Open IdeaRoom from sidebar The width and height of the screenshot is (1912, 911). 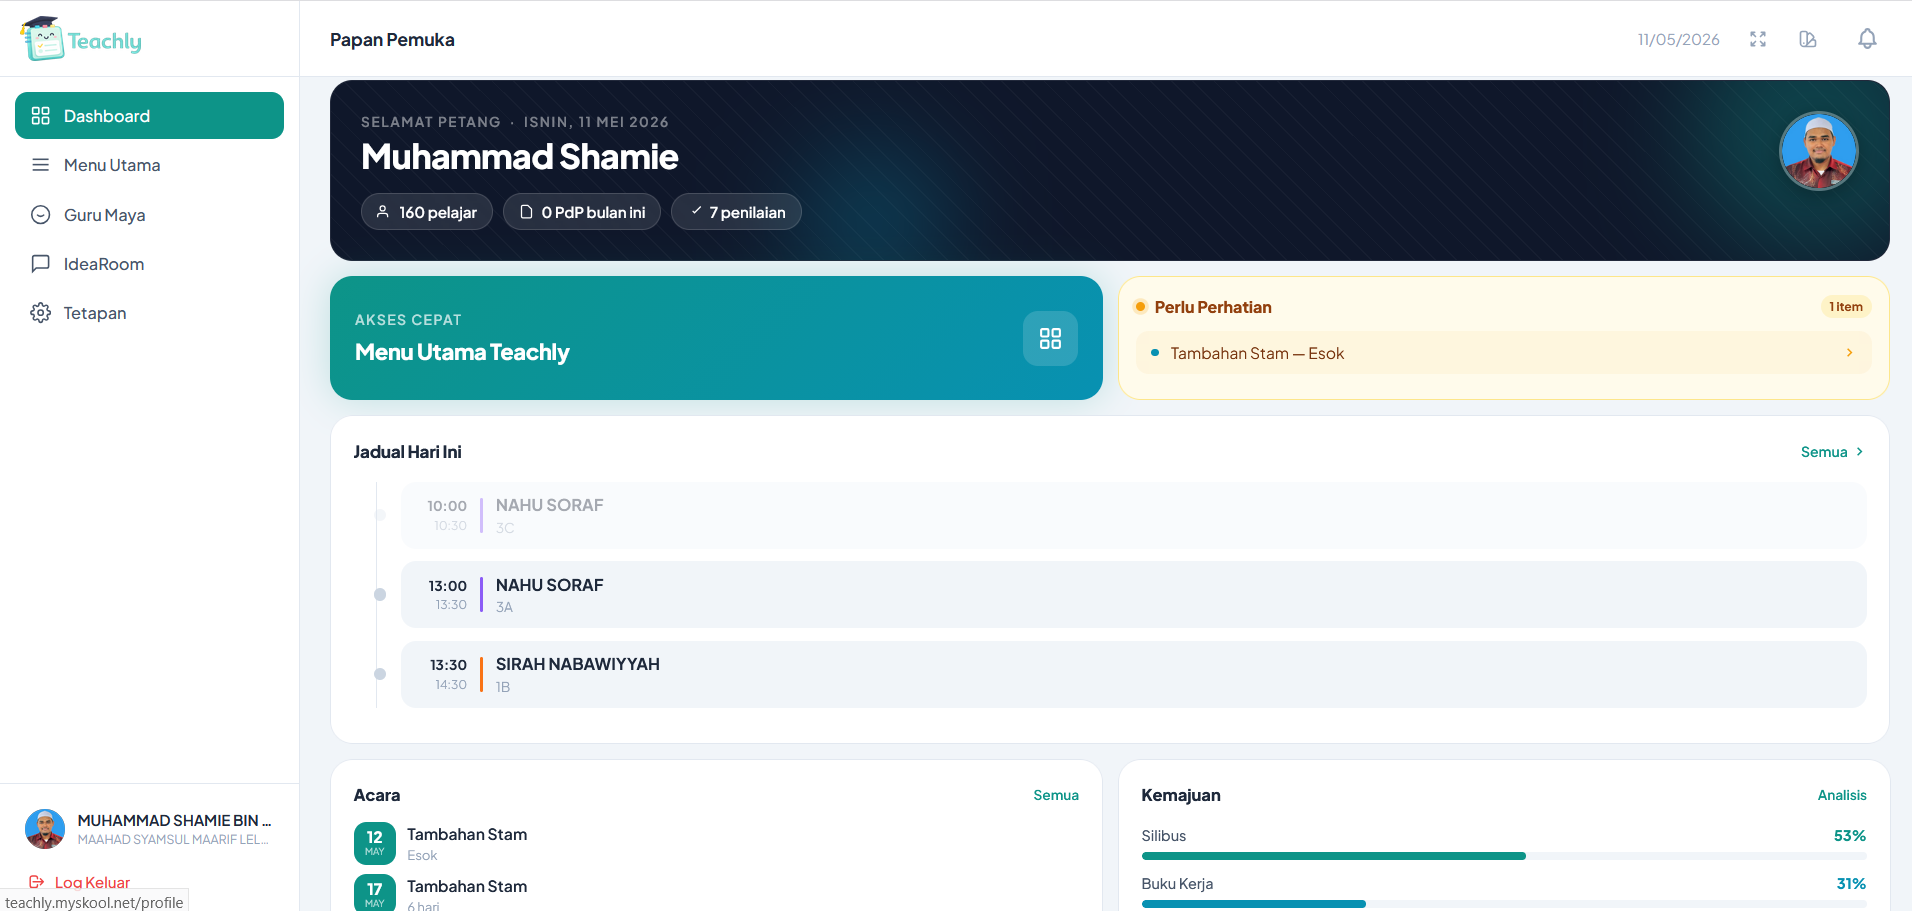[149, 264]
